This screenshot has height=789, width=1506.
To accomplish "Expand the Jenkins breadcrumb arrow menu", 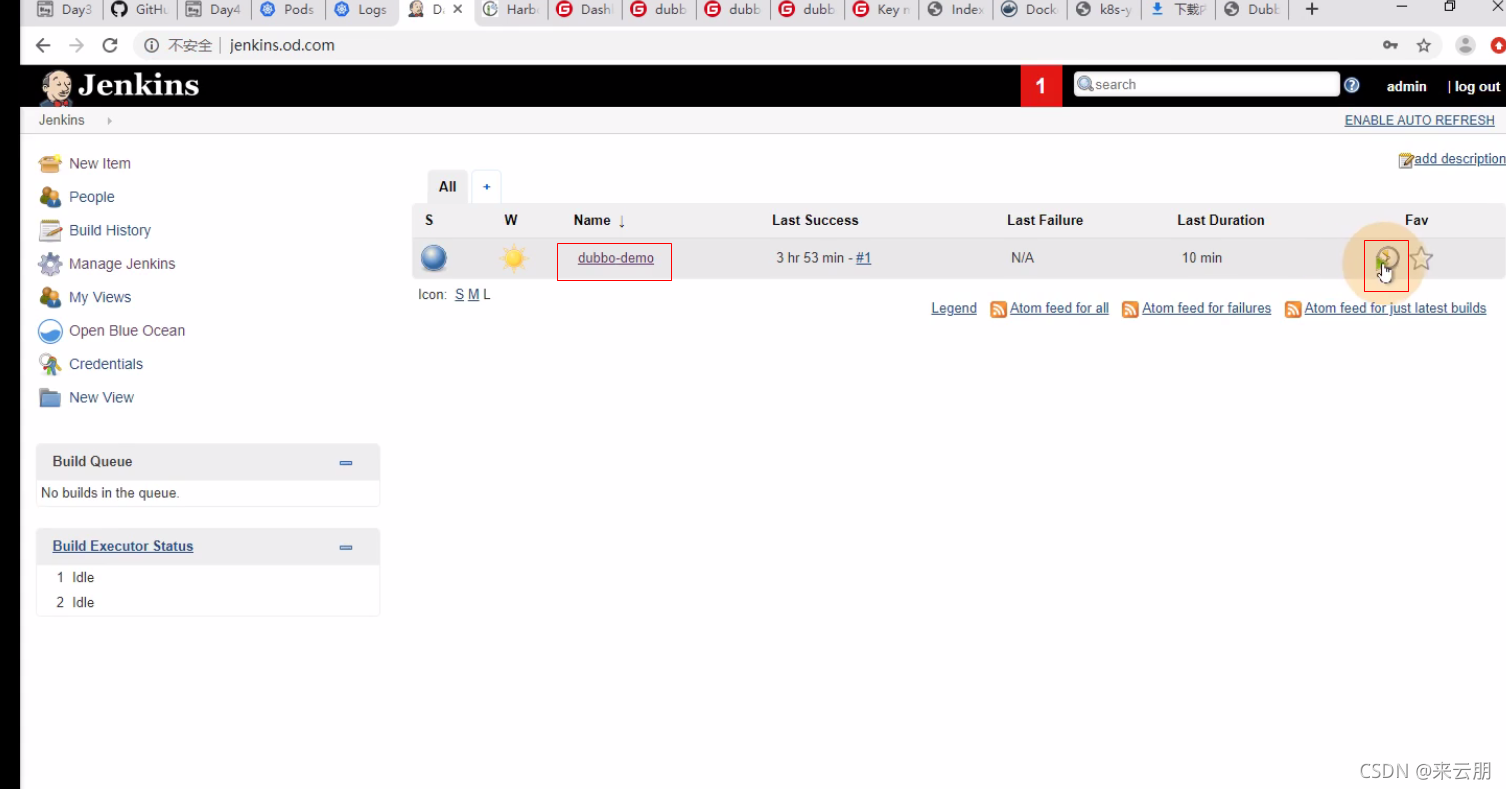I will point(109,120).
